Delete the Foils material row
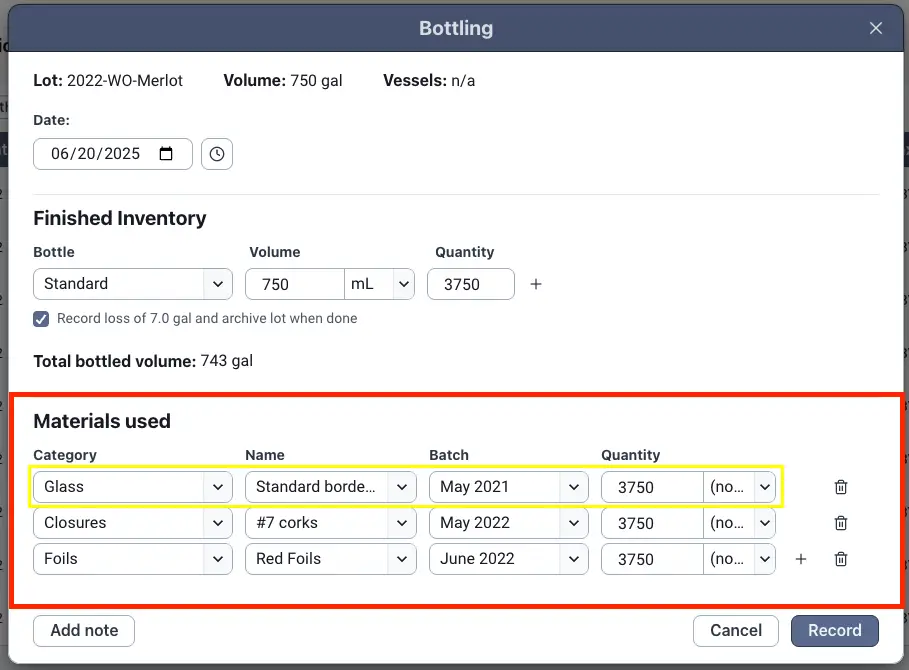 [x=841, y=559]
